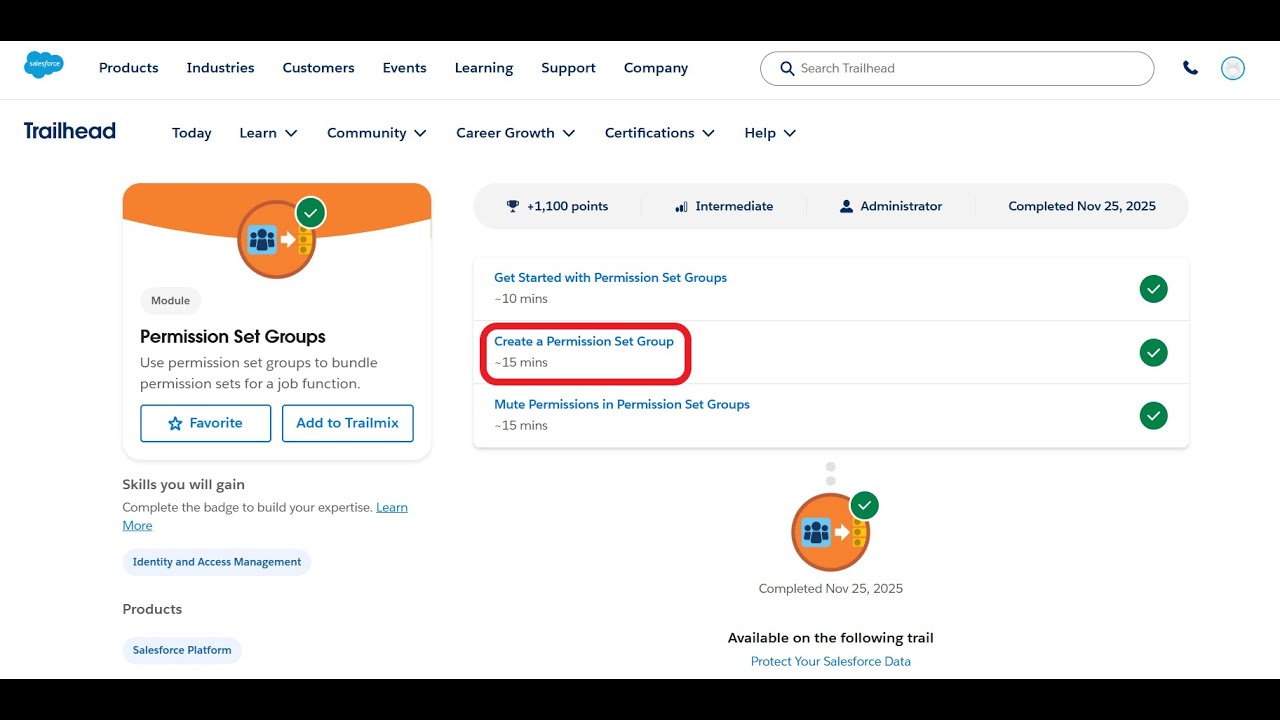Image resolution: width=1280 pixels, height=720 pixels.
Task: Click checkmark for Create a Permission Set Group
Action: pos(1153,352)
